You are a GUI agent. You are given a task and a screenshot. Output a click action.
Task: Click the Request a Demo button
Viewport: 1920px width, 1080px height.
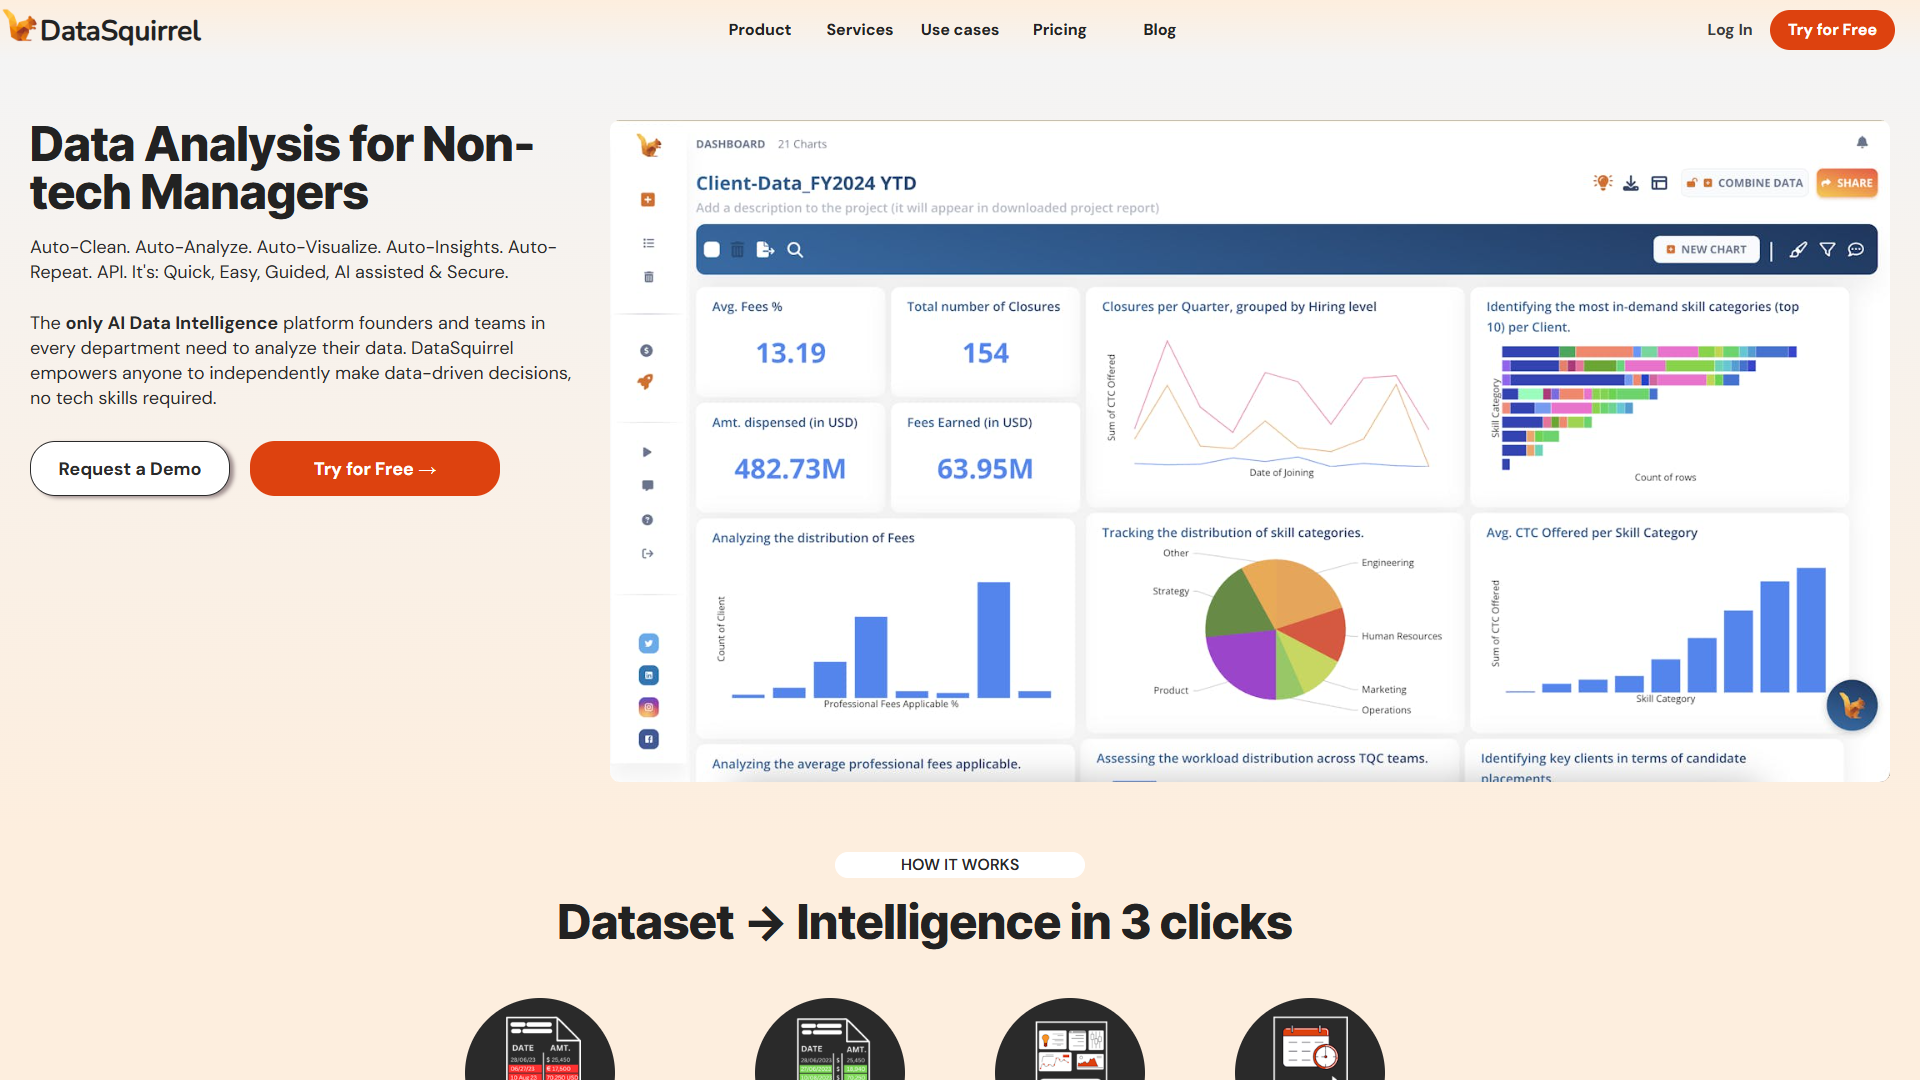pyautogui.click(x=129, y=468)
